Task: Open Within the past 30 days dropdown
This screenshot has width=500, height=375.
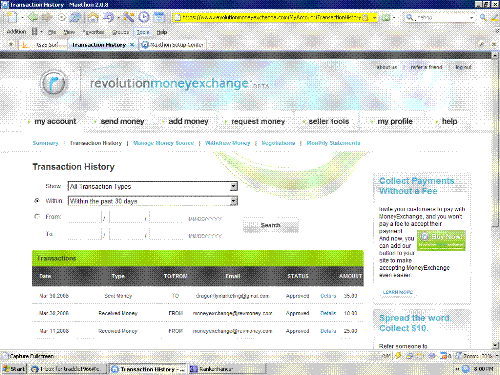Action: click(153, 201)
